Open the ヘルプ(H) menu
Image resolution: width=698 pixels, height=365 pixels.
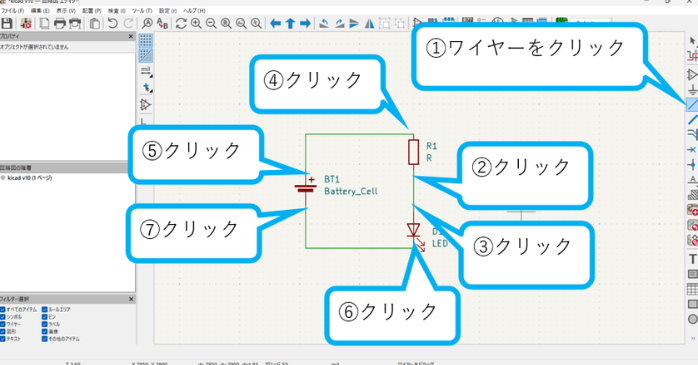coord(195,10)
